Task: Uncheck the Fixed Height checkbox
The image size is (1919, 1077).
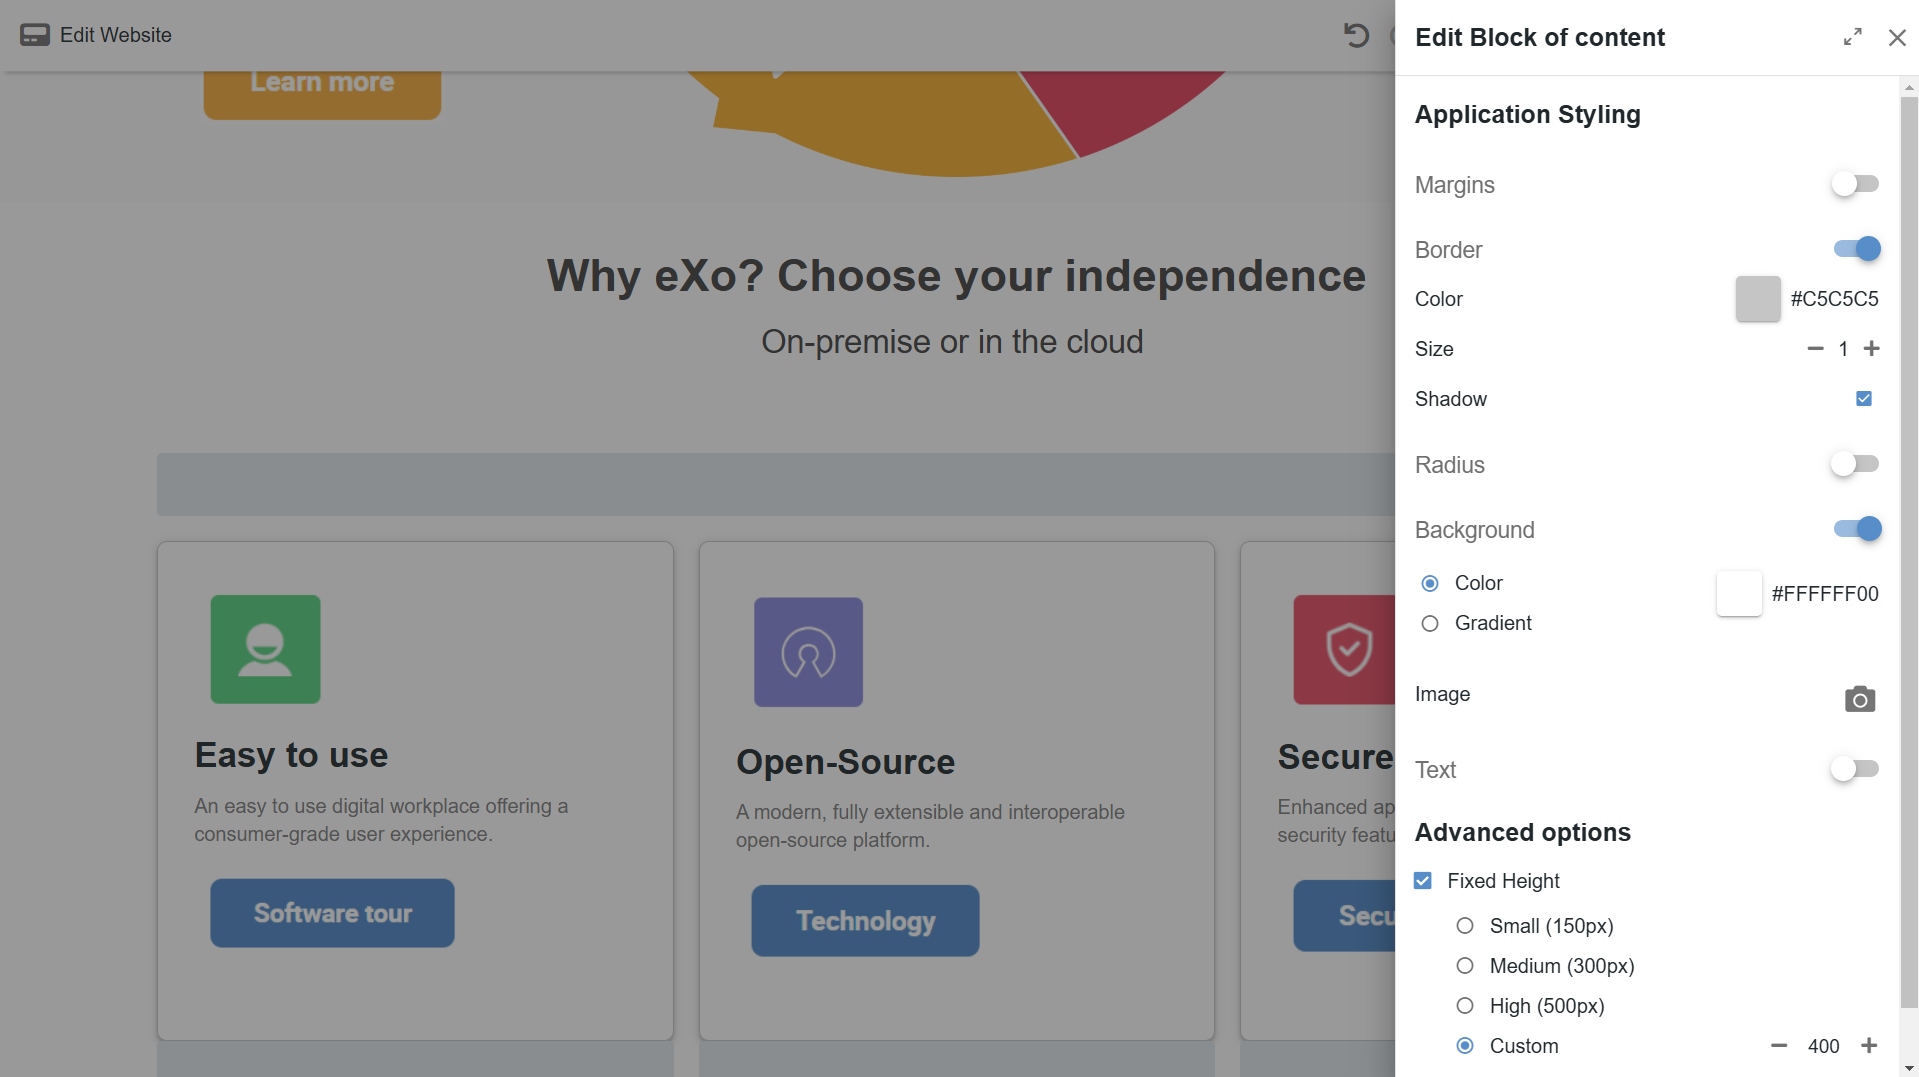Action: tap(1423, 881)
